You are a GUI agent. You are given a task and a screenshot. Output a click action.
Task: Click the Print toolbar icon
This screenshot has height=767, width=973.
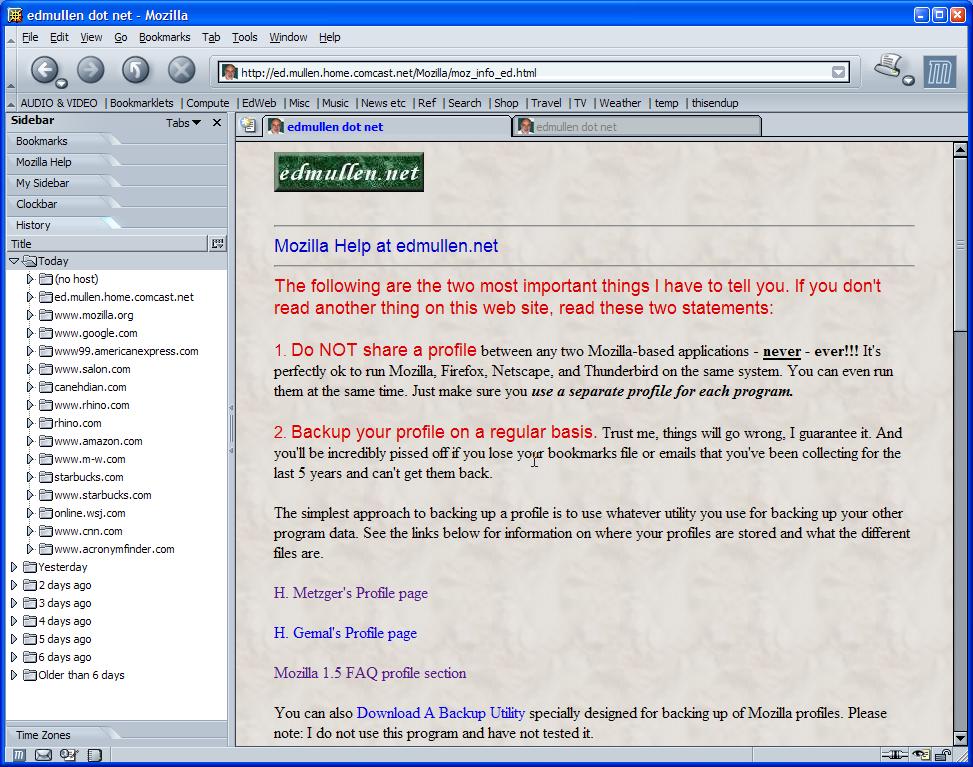[887, 68]
